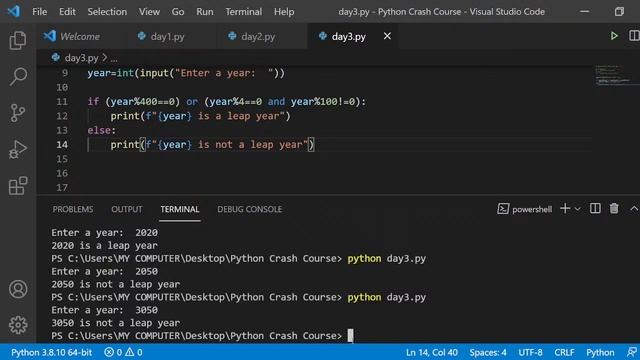
Task: Select language mode Python in status bar
Action: tap(600, 352)
